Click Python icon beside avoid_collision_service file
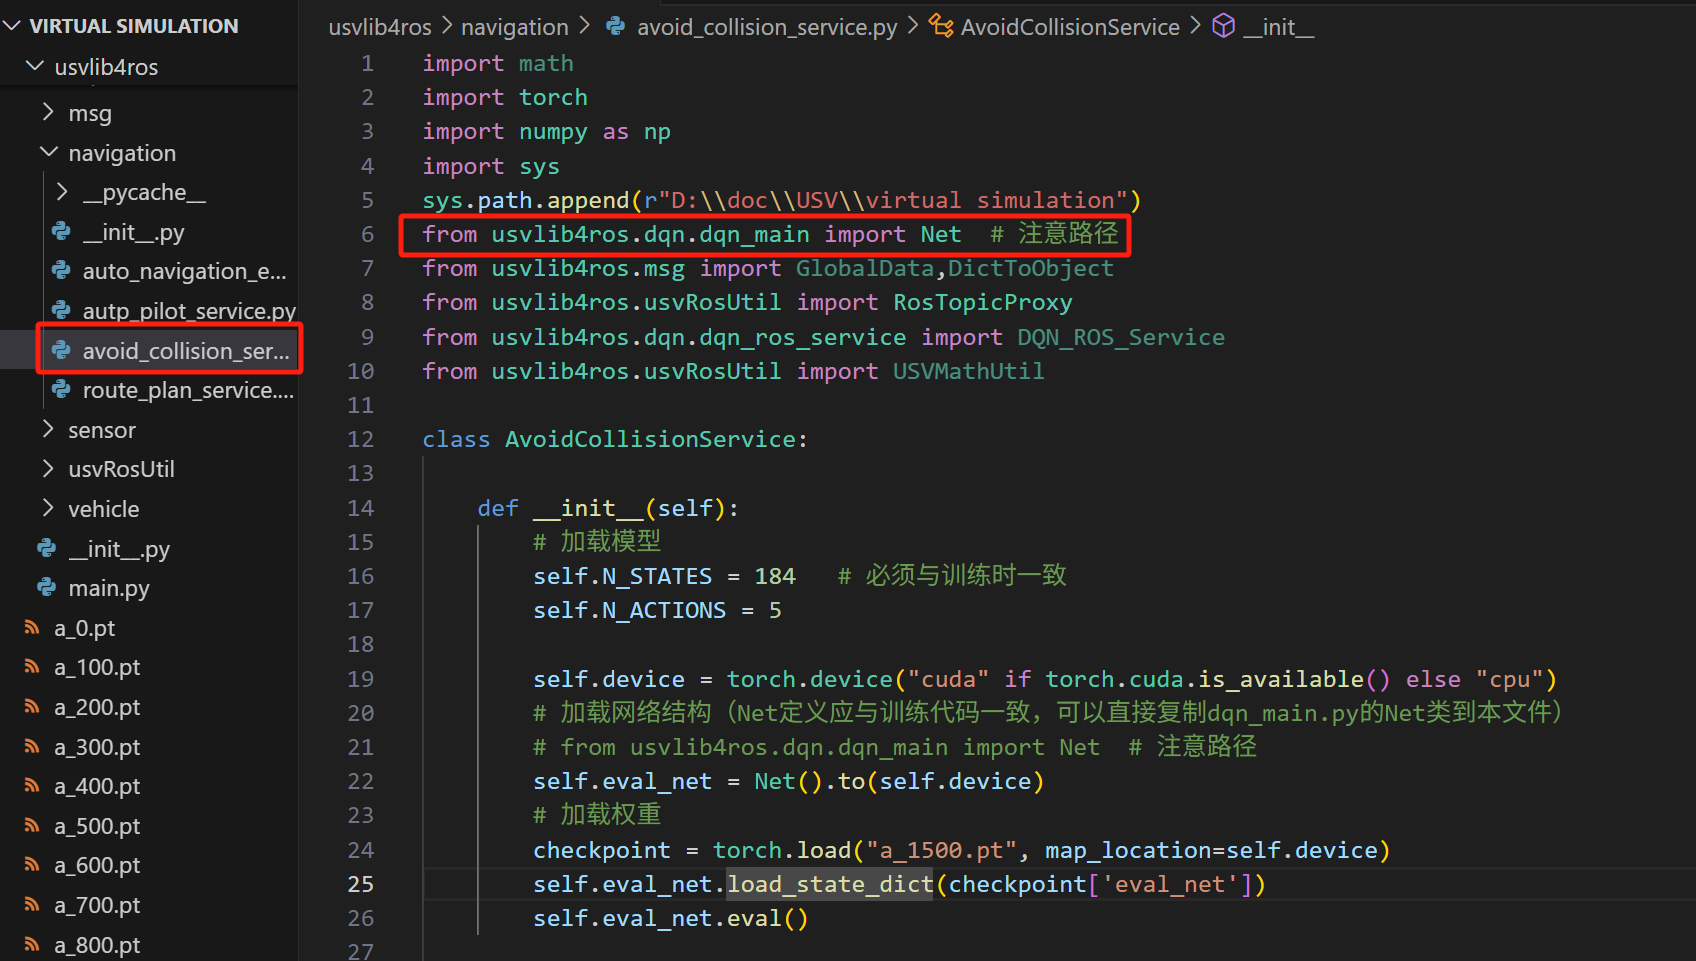 click(62, 350)
